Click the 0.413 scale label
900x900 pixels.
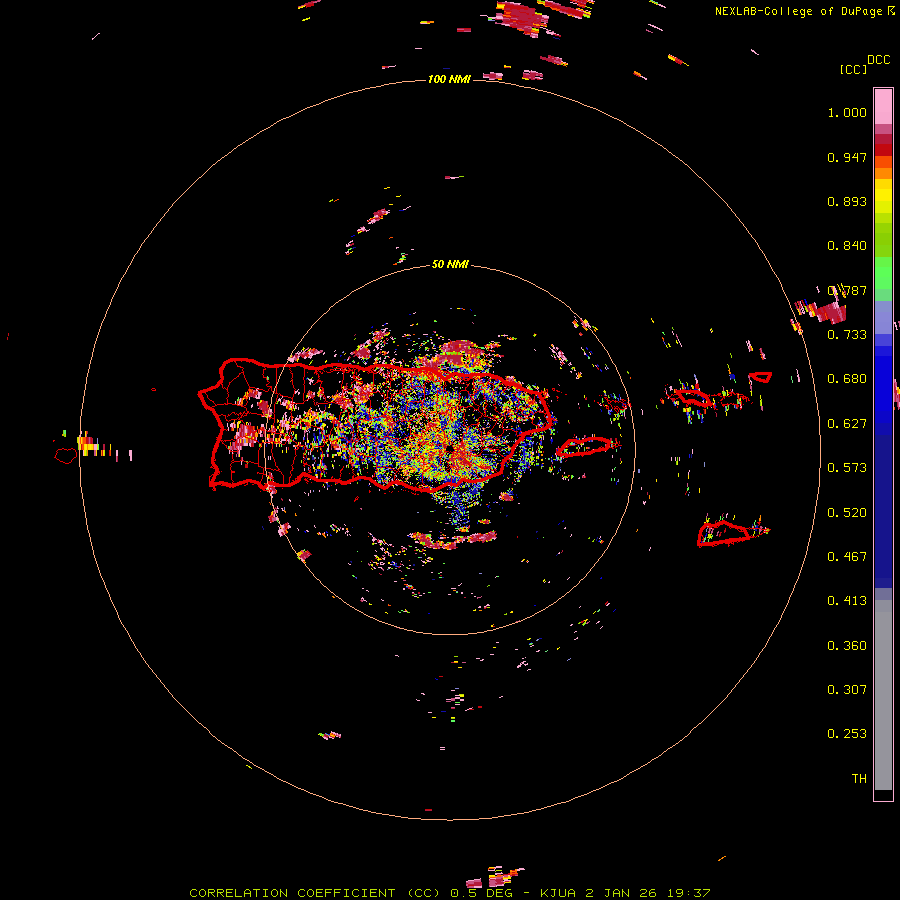tap(847, 601)
